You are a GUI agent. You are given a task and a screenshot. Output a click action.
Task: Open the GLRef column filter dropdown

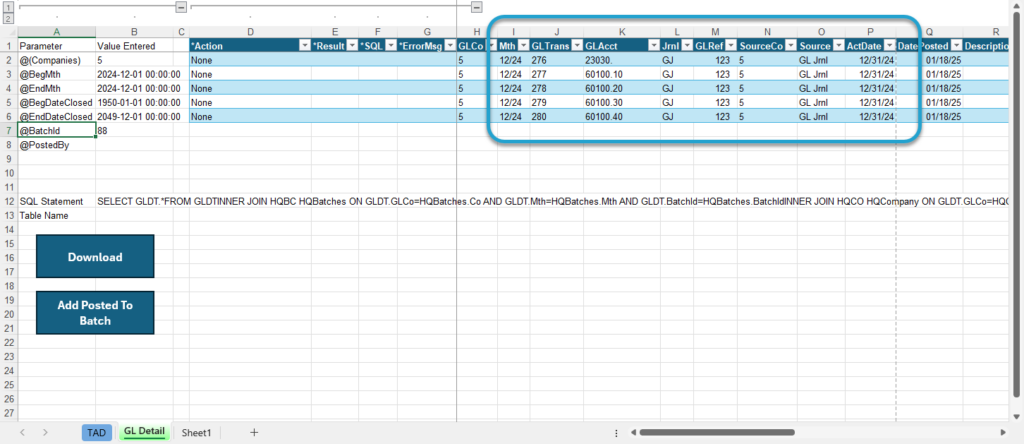click(731, 46)
